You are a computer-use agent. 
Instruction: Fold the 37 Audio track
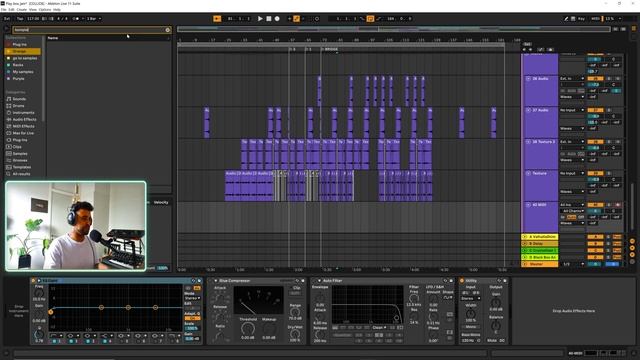[x=528, y=110]
